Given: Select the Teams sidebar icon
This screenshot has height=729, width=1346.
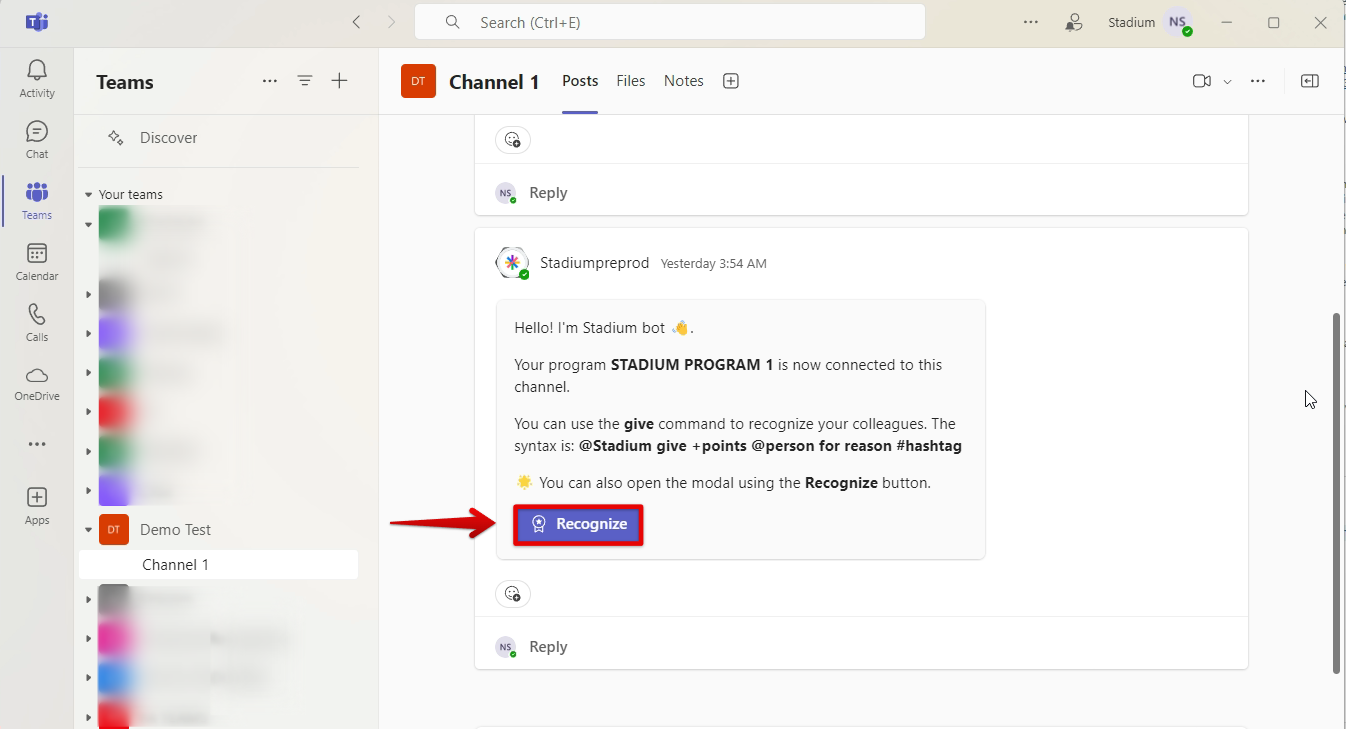Looking at the screenshot, I should click(37, 200).
